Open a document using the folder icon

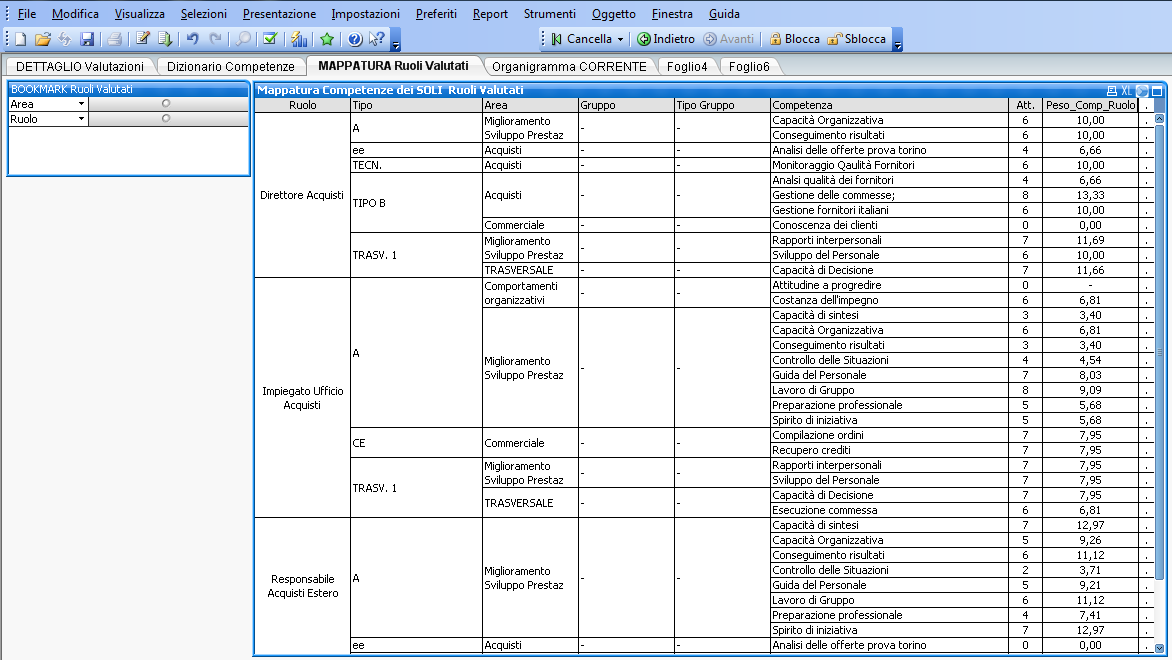pyautogui.click(x=43, y=39)
